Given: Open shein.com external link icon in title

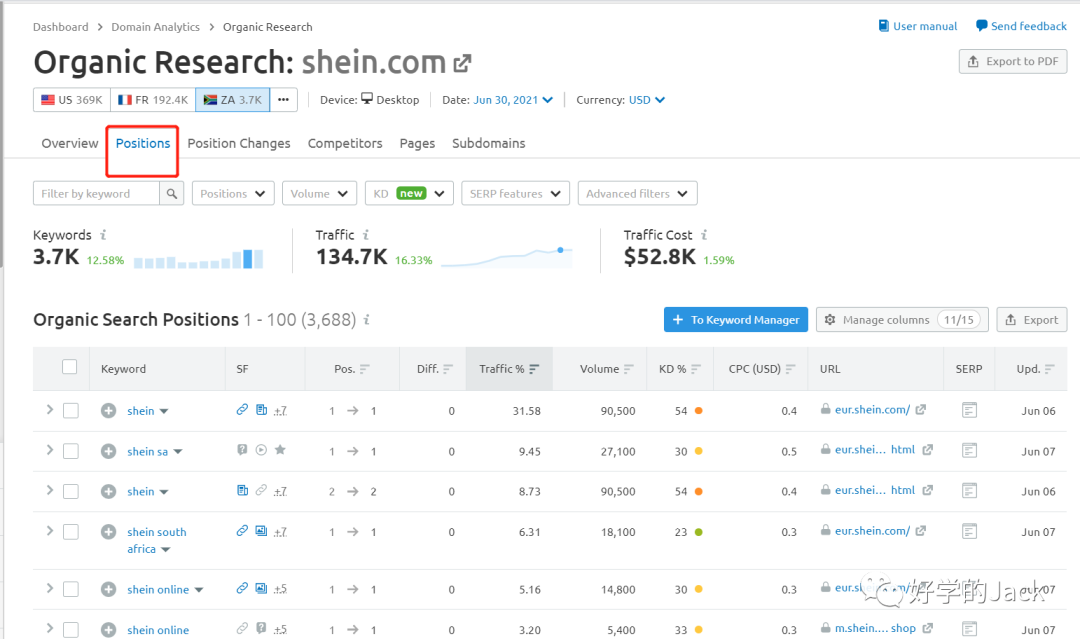Looking at the screenshot, I should tap(462, 63).
